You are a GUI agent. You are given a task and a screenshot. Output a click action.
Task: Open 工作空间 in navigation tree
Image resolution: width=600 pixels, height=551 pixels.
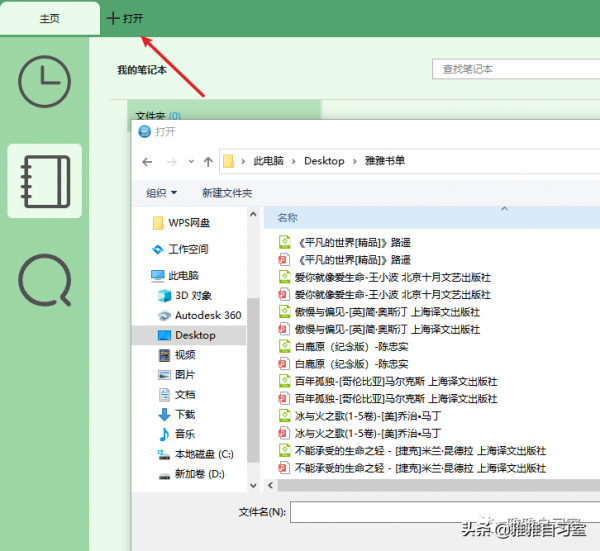tap(180, 249)
